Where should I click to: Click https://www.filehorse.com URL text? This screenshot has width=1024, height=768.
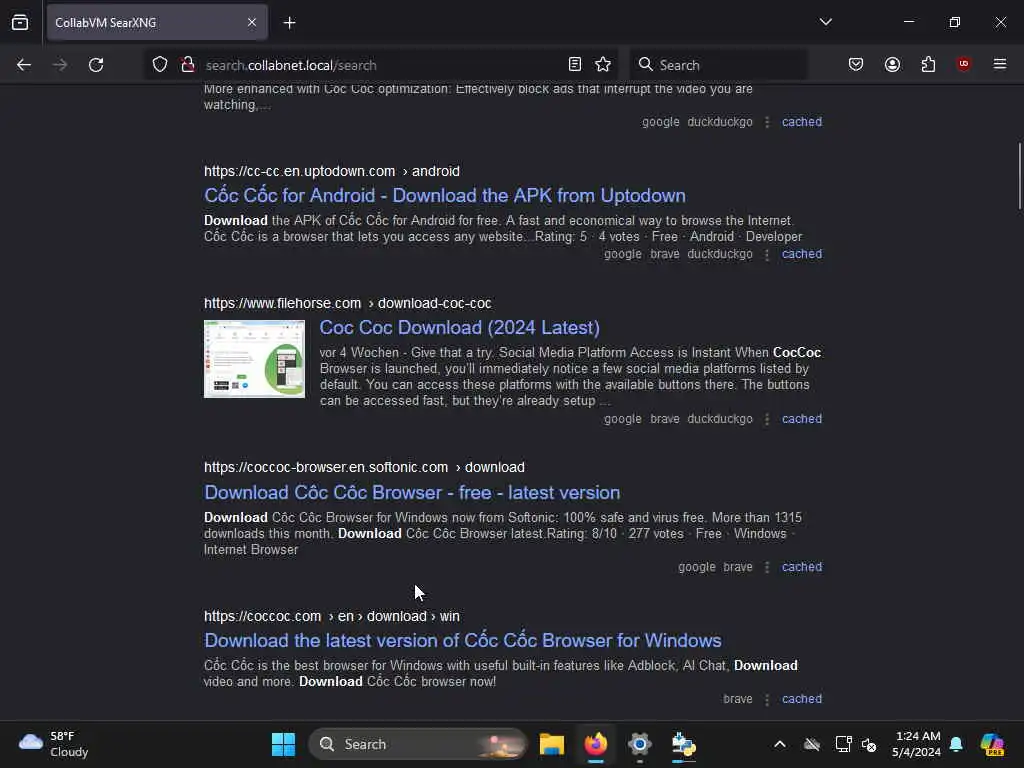(282, 303)
